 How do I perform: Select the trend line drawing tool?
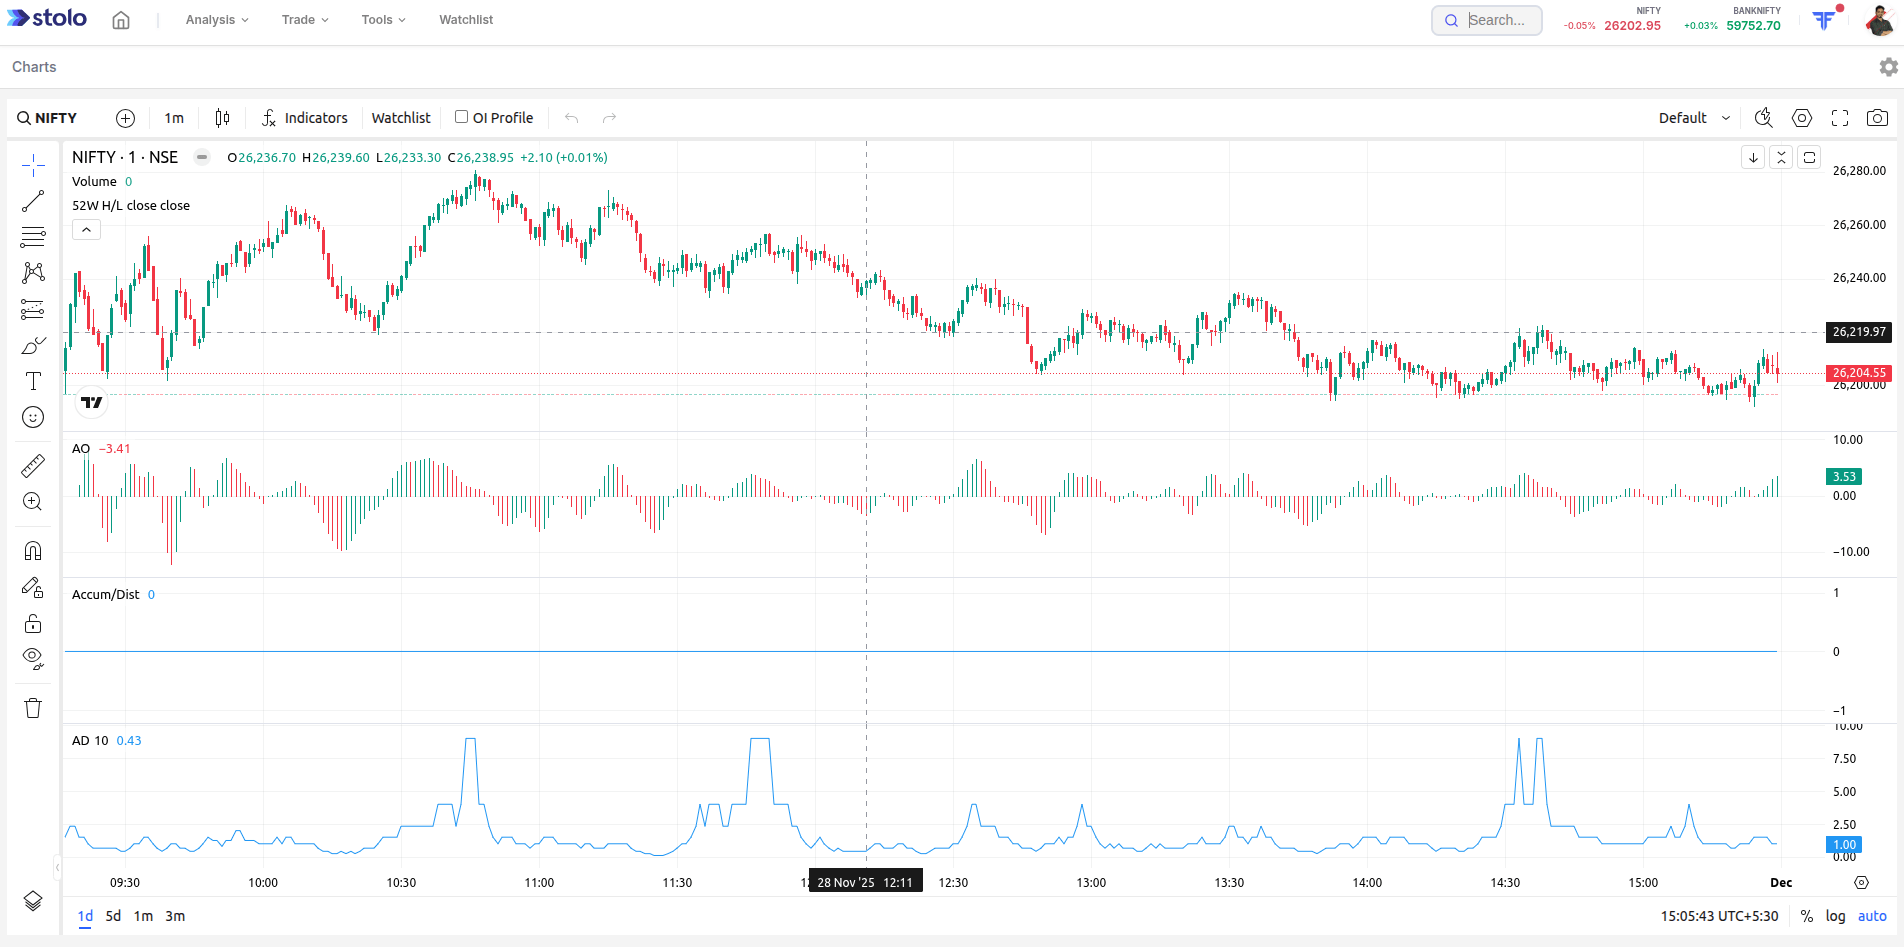(33, 200)
